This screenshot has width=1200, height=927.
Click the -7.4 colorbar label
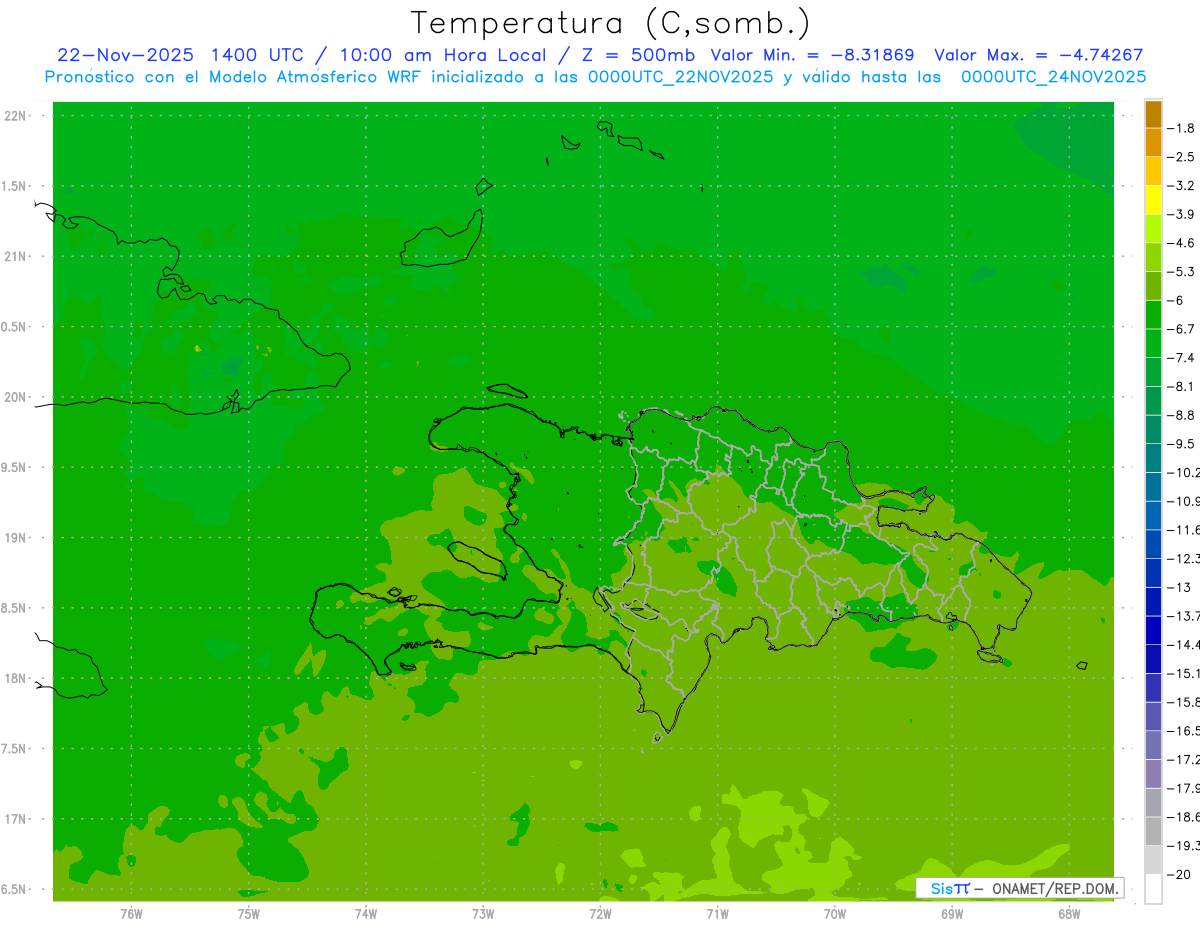pyautogui.click(x=1182, y=357)
